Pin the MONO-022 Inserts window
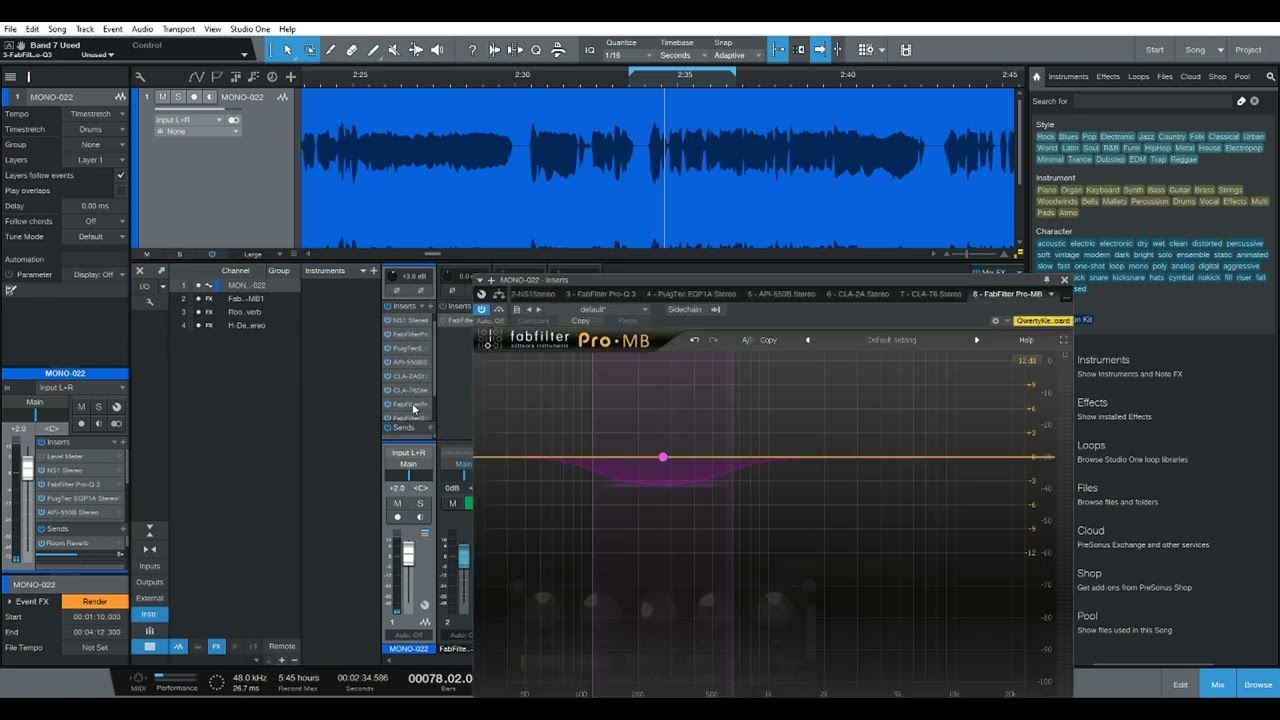 (x=1047, y=280)
